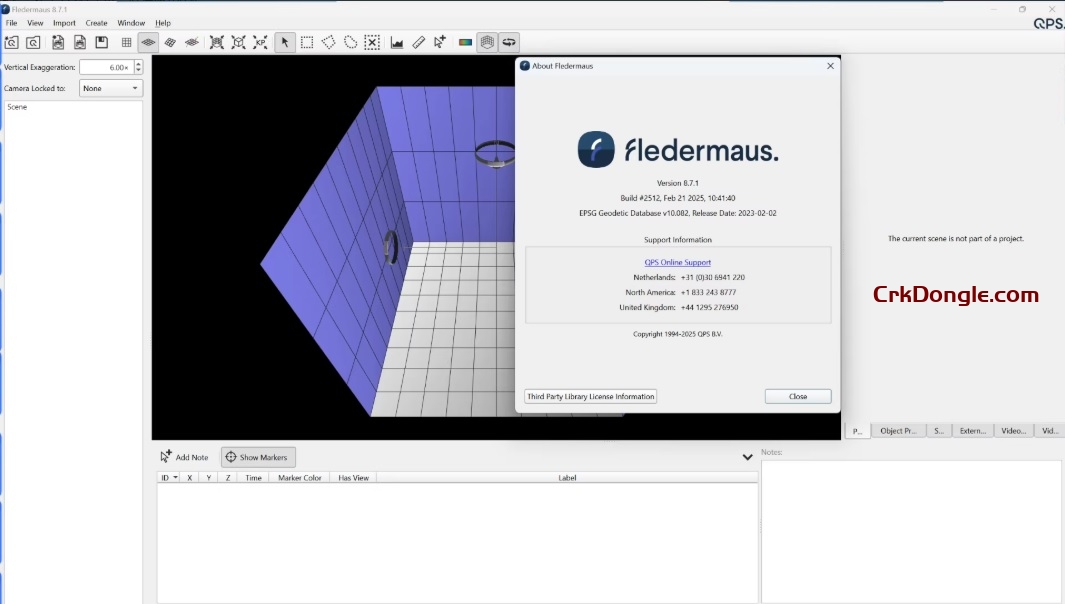Image resolution: width=1065 pixels, height=604 pixels.
Task: Collapse the markers panel with the chevron
Action: point(747,457)
